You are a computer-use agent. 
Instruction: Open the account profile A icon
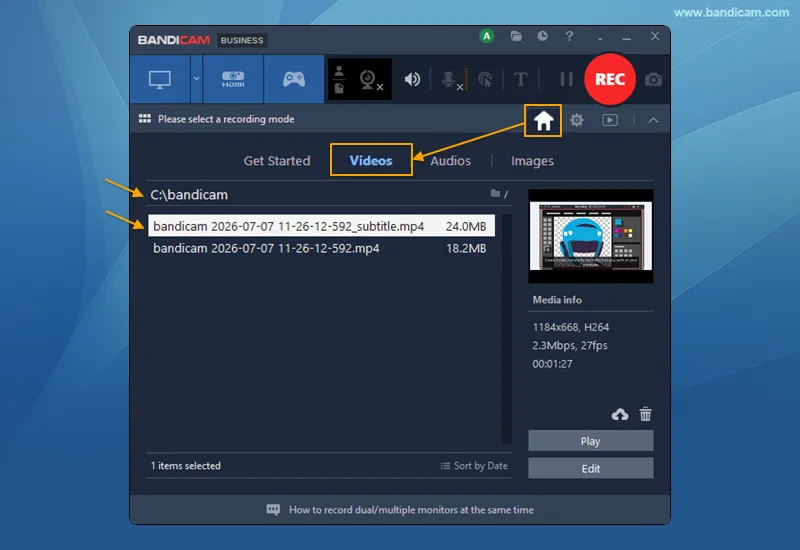(487, 36)
